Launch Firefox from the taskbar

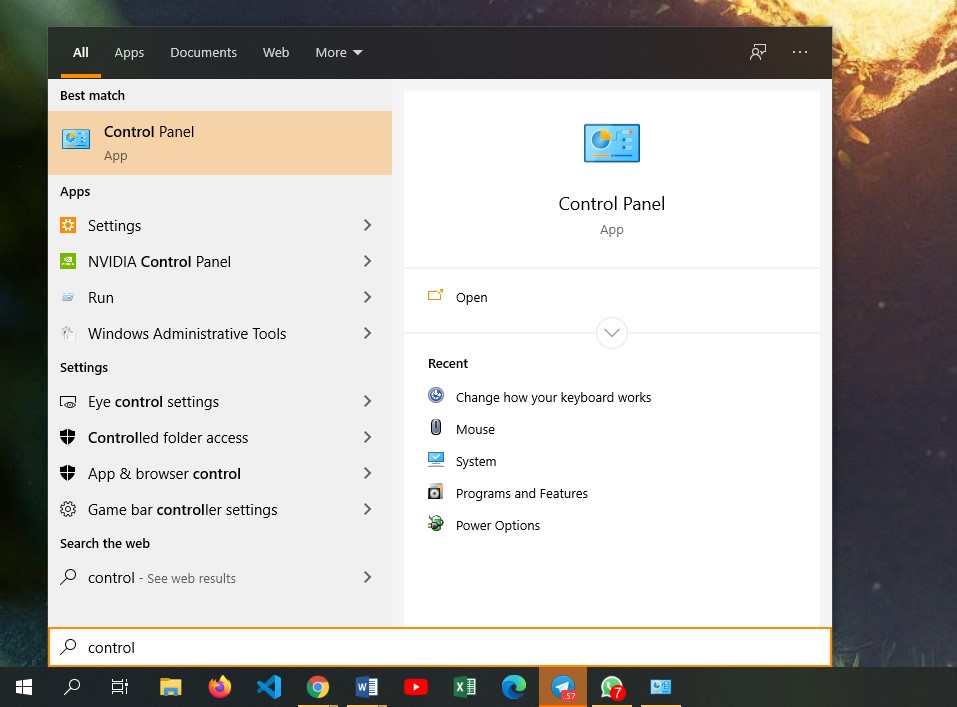[220, 687]
